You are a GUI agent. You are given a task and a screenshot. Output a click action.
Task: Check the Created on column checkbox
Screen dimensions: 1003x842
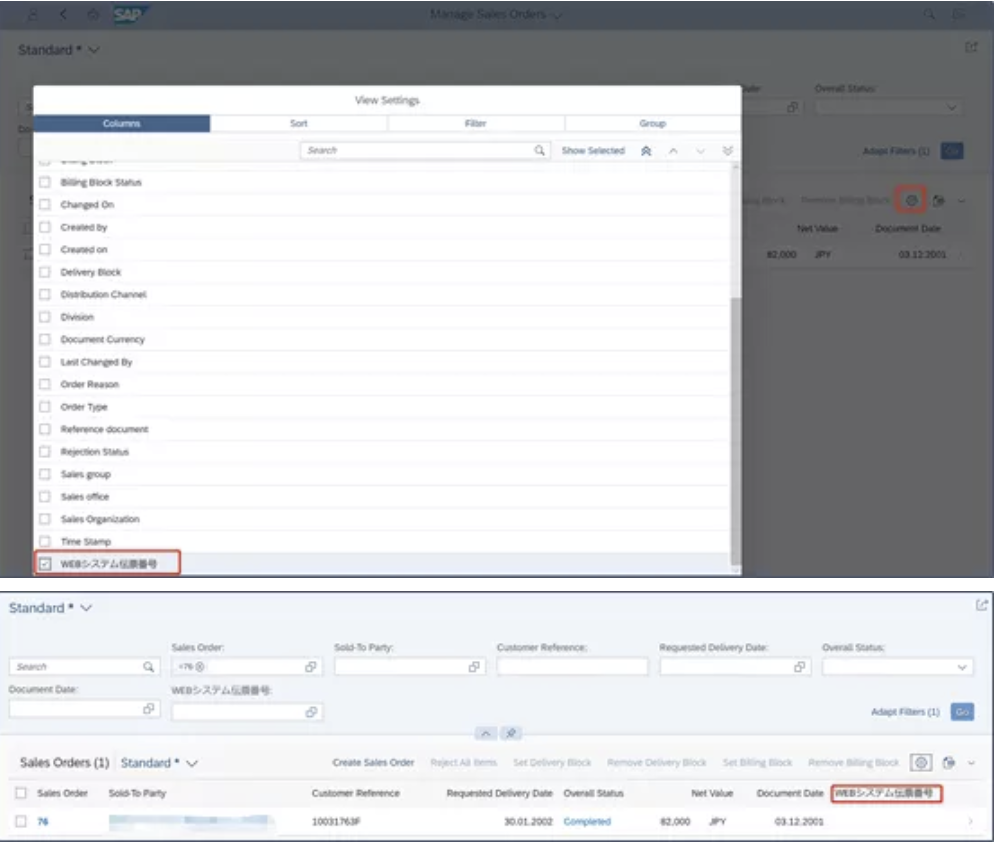(x=45, y=250)
